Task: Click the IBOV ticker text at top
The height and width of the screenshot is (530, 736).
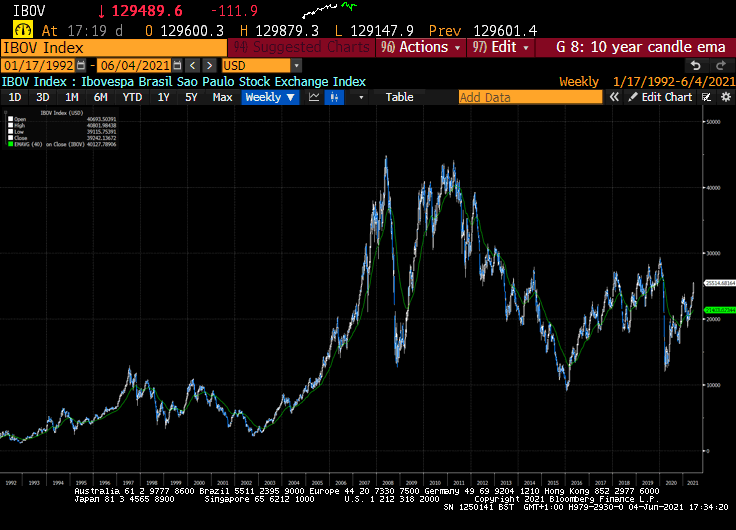Action: [x=29, y=11]
